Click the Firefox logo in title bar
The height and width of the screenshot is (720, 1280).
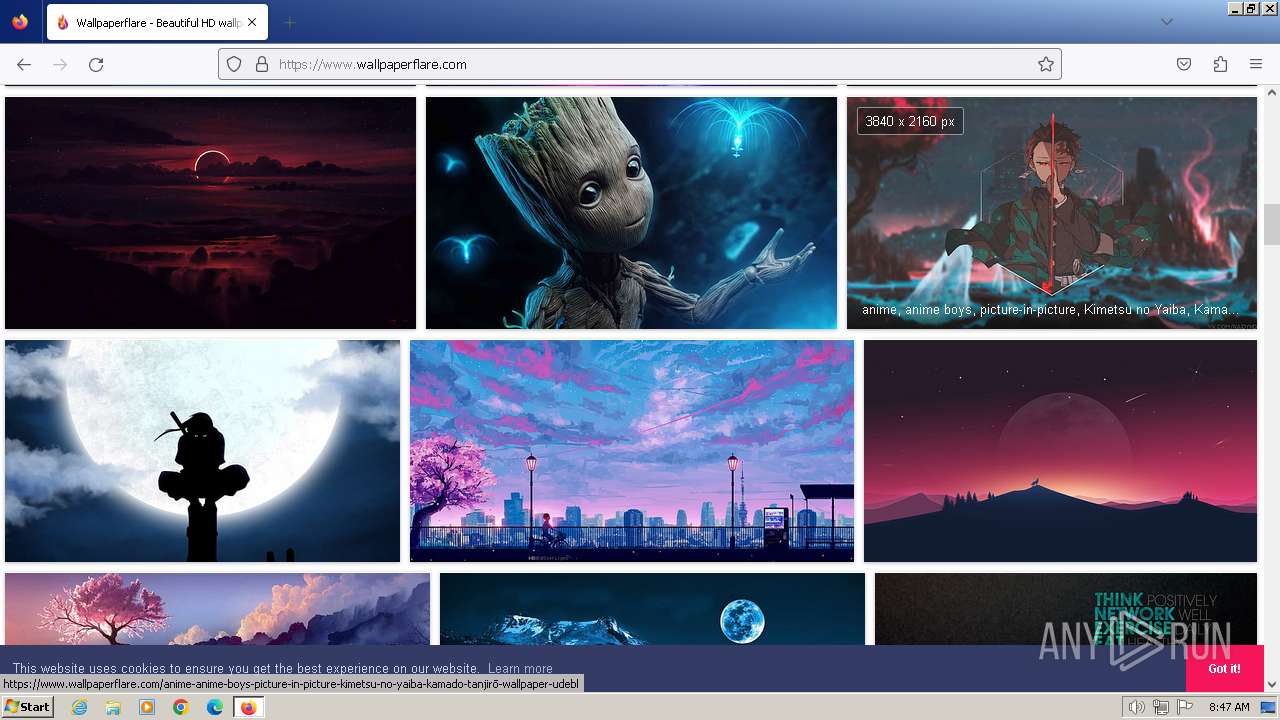click(20, 22)
